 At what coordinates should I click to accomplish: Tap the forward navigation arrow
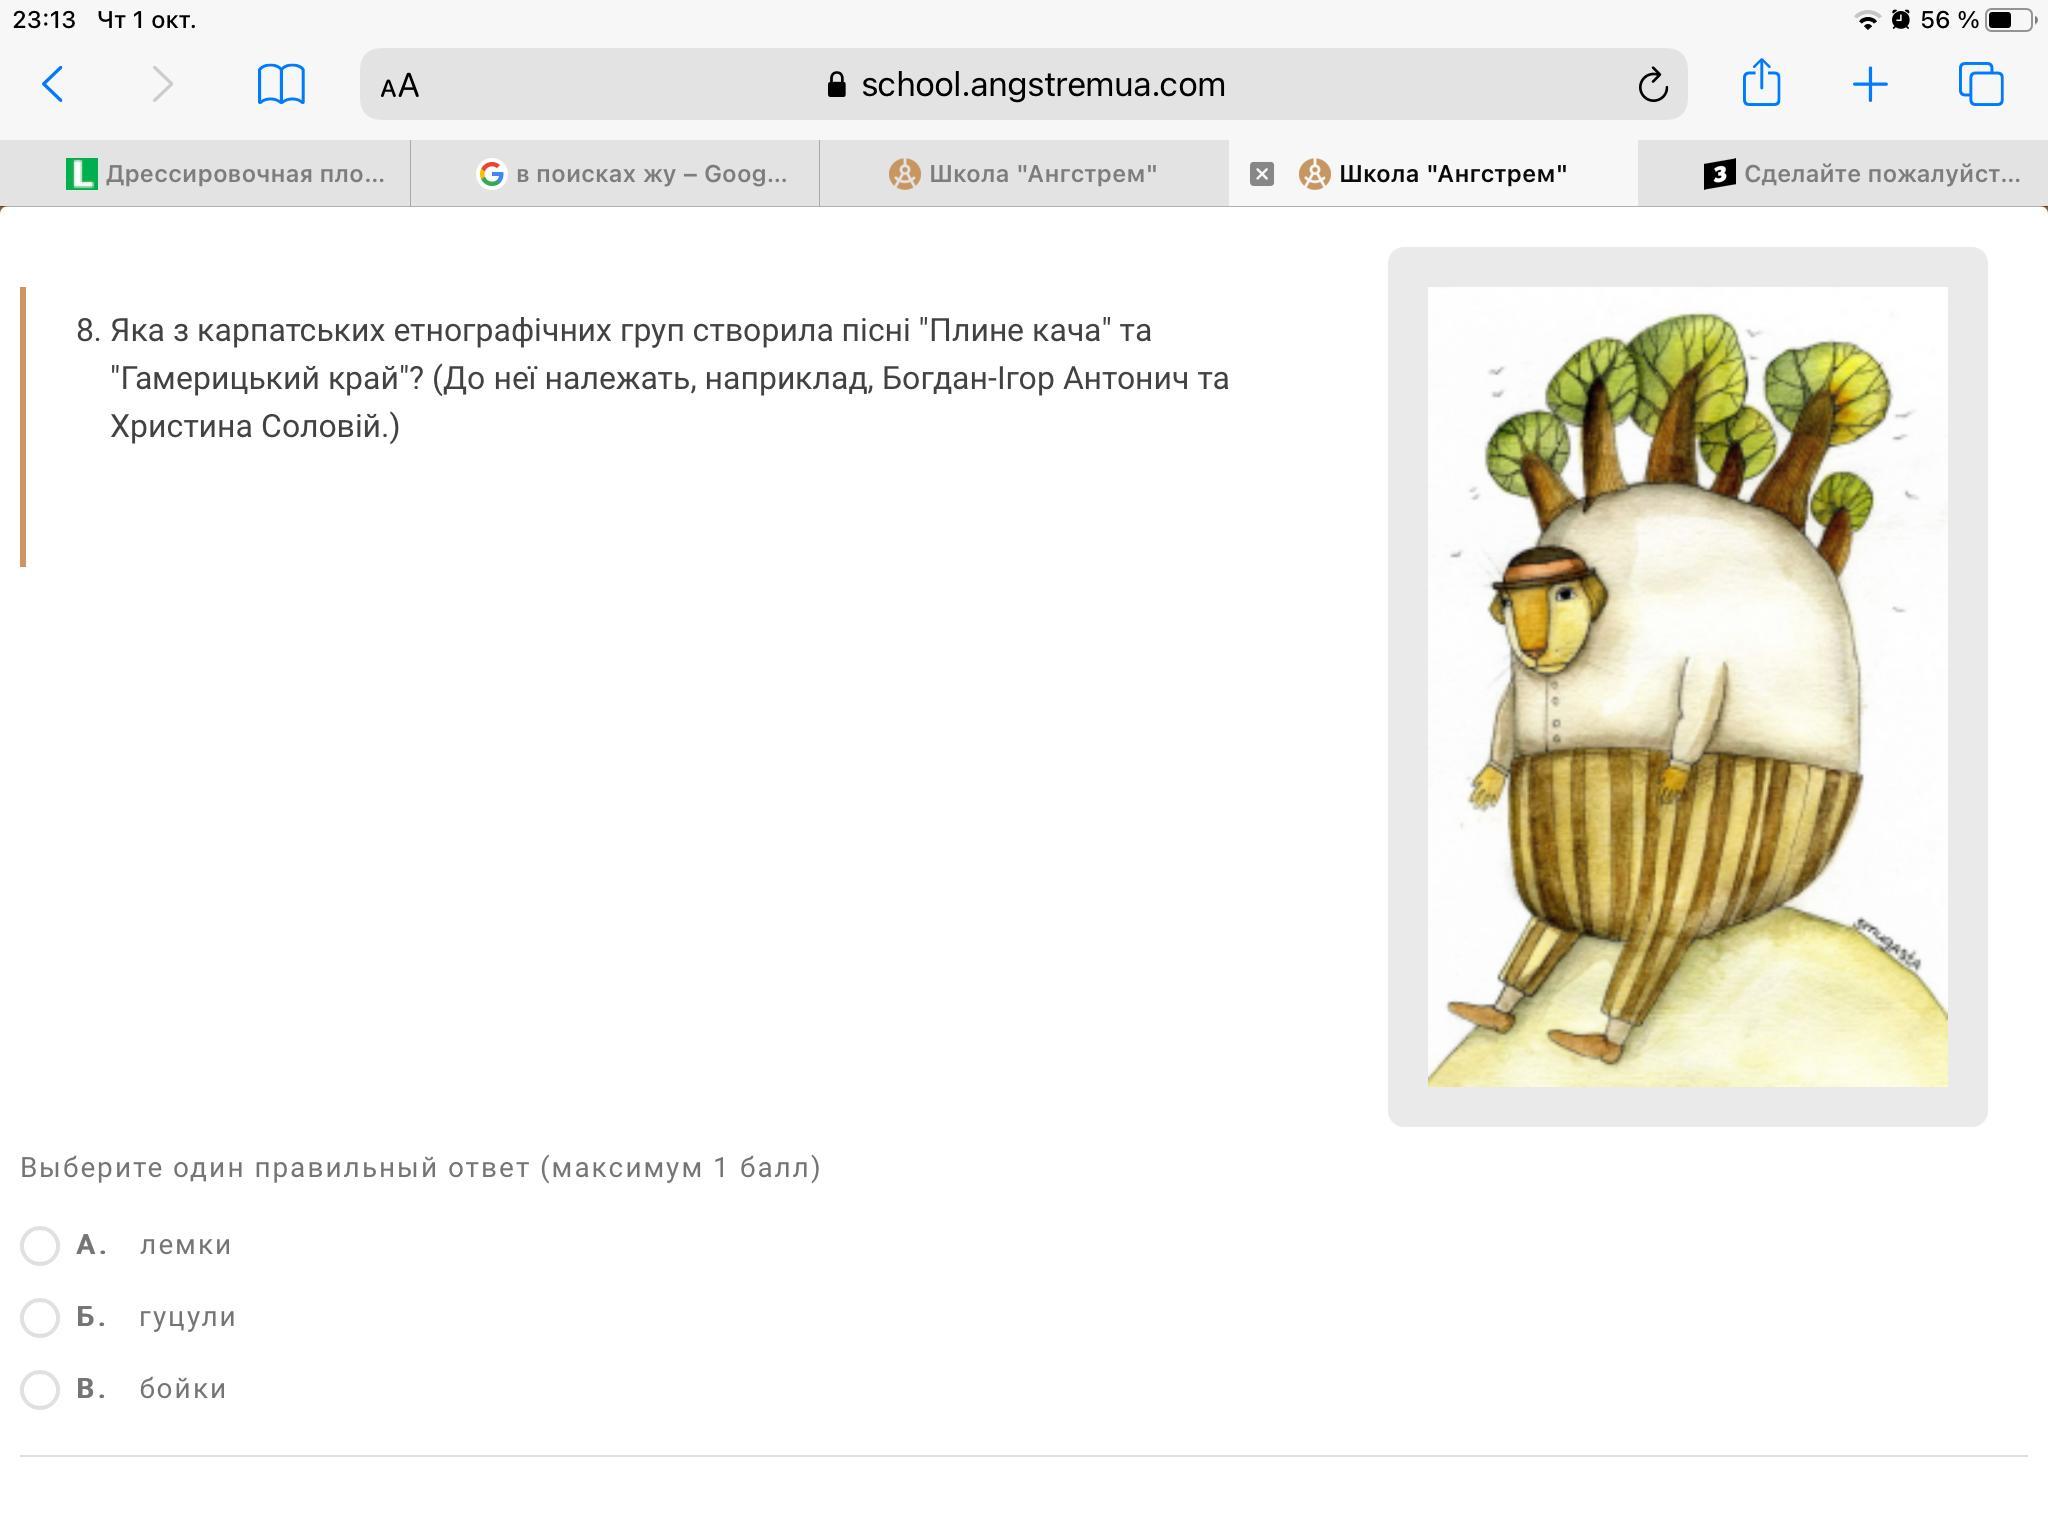click(x=162, y=84)
